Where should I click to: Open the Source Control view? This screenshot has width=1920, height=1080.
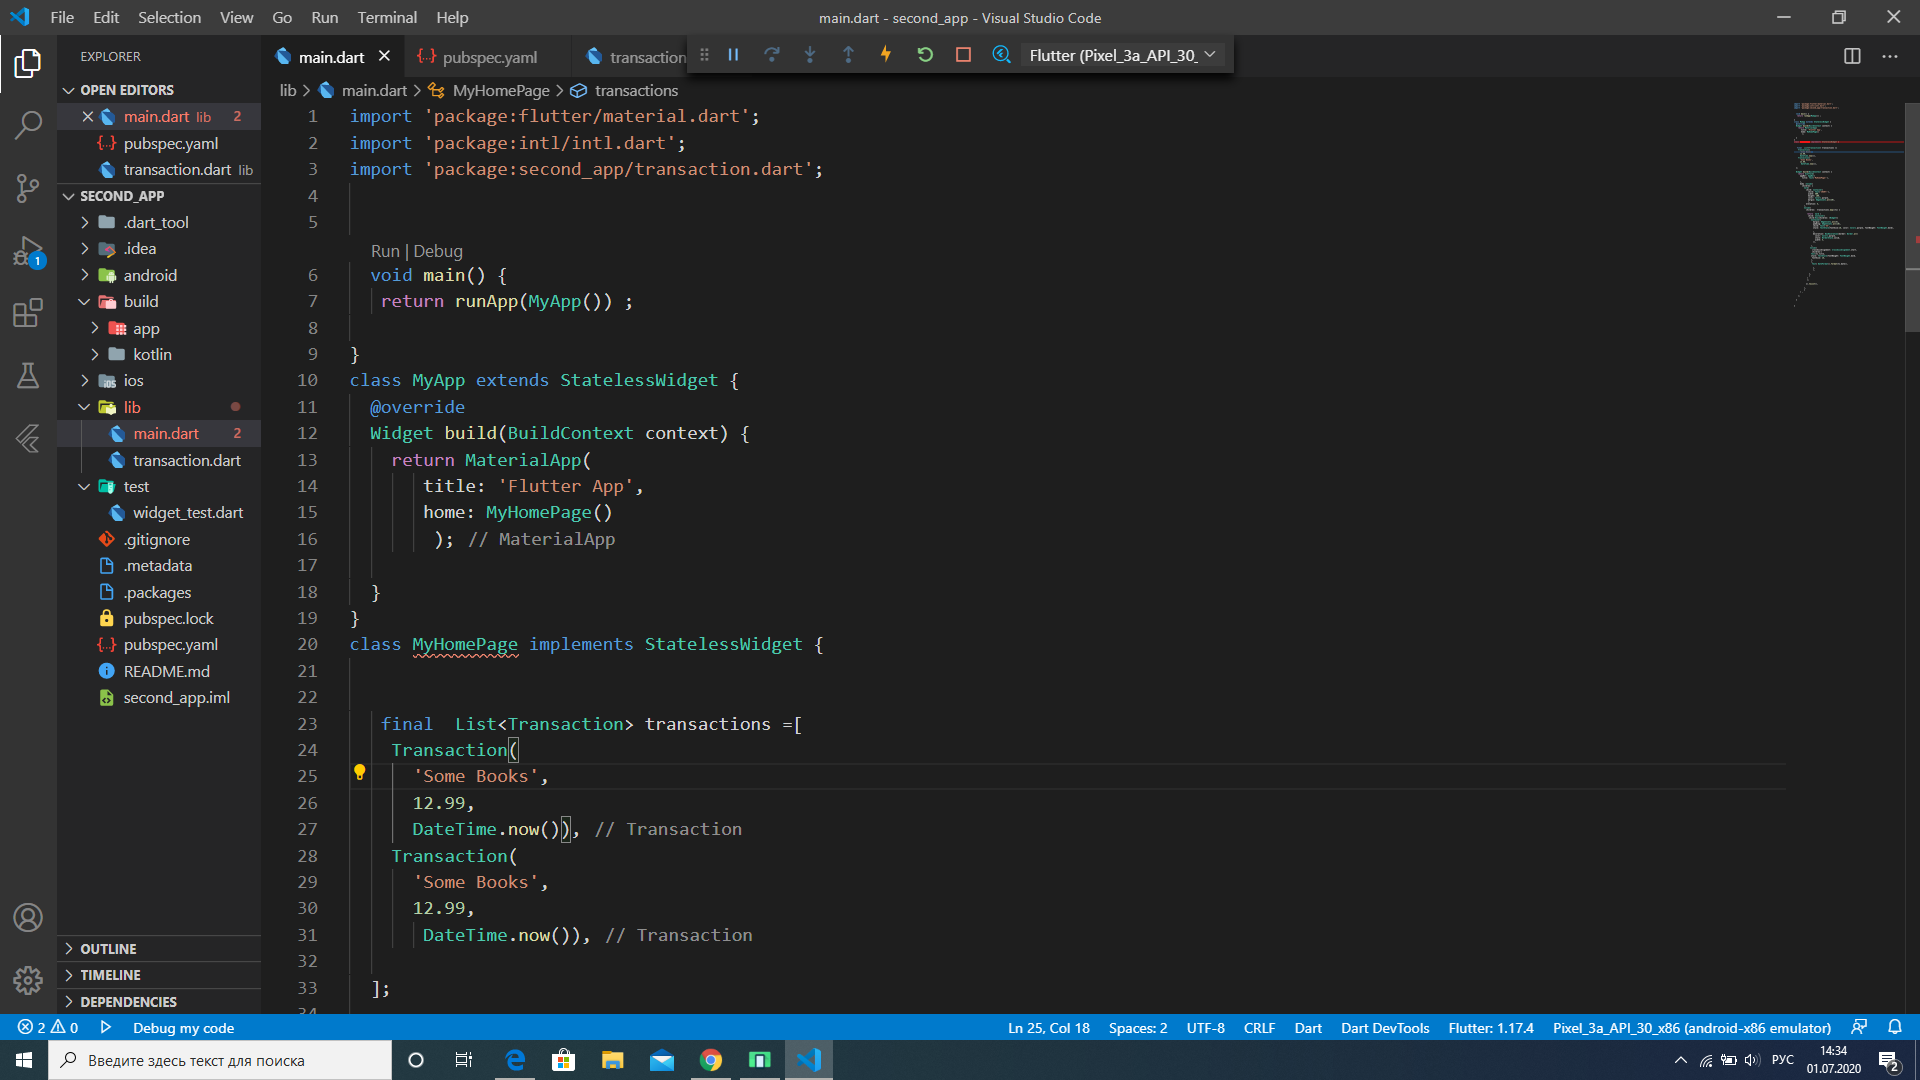click(28, 188)
